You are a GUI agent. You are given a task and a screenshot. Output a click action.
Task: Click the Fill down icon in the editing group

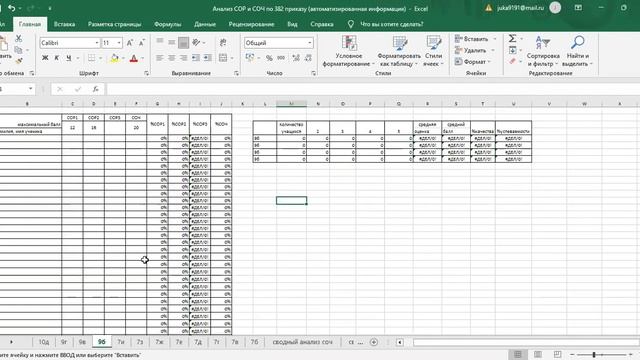[512, 50]
